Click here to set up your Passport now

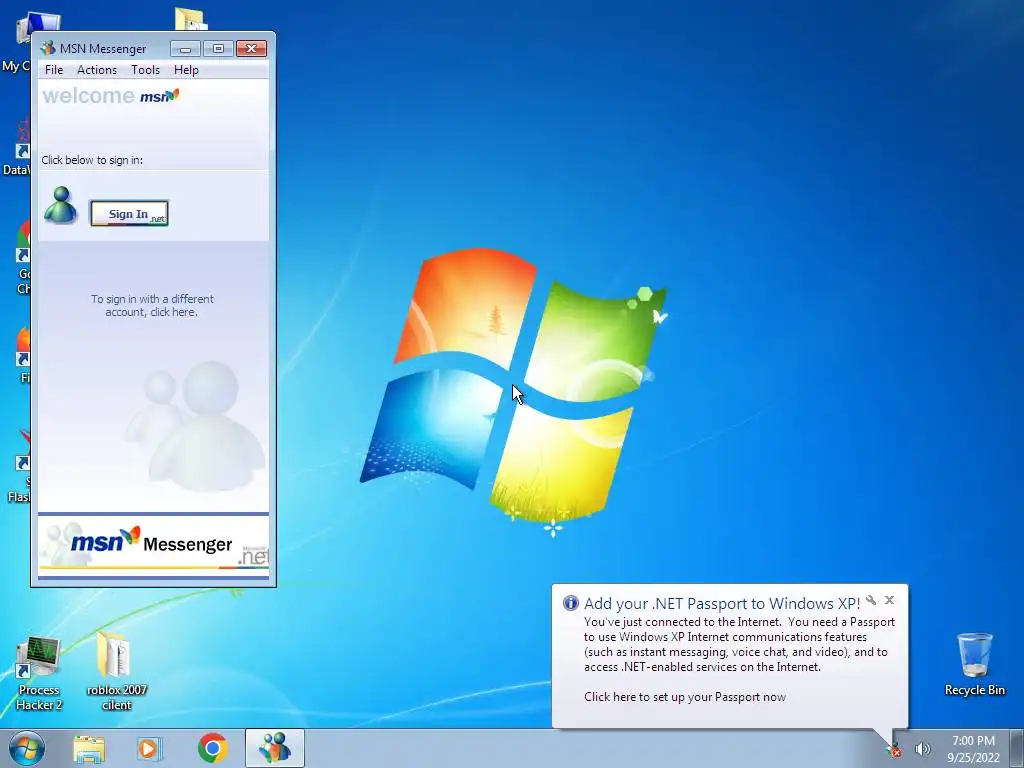[685, 697]
